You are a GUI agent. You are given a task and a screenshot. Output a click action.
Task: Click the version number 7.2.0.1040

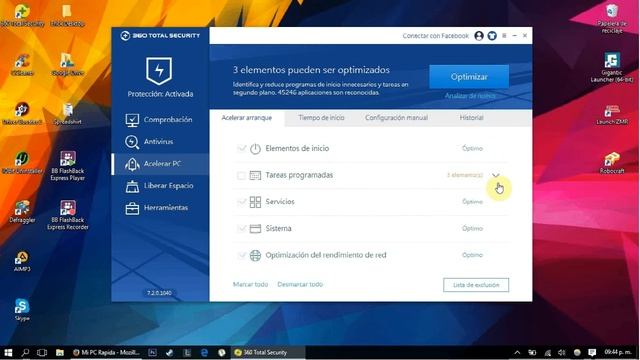[160, 293]
